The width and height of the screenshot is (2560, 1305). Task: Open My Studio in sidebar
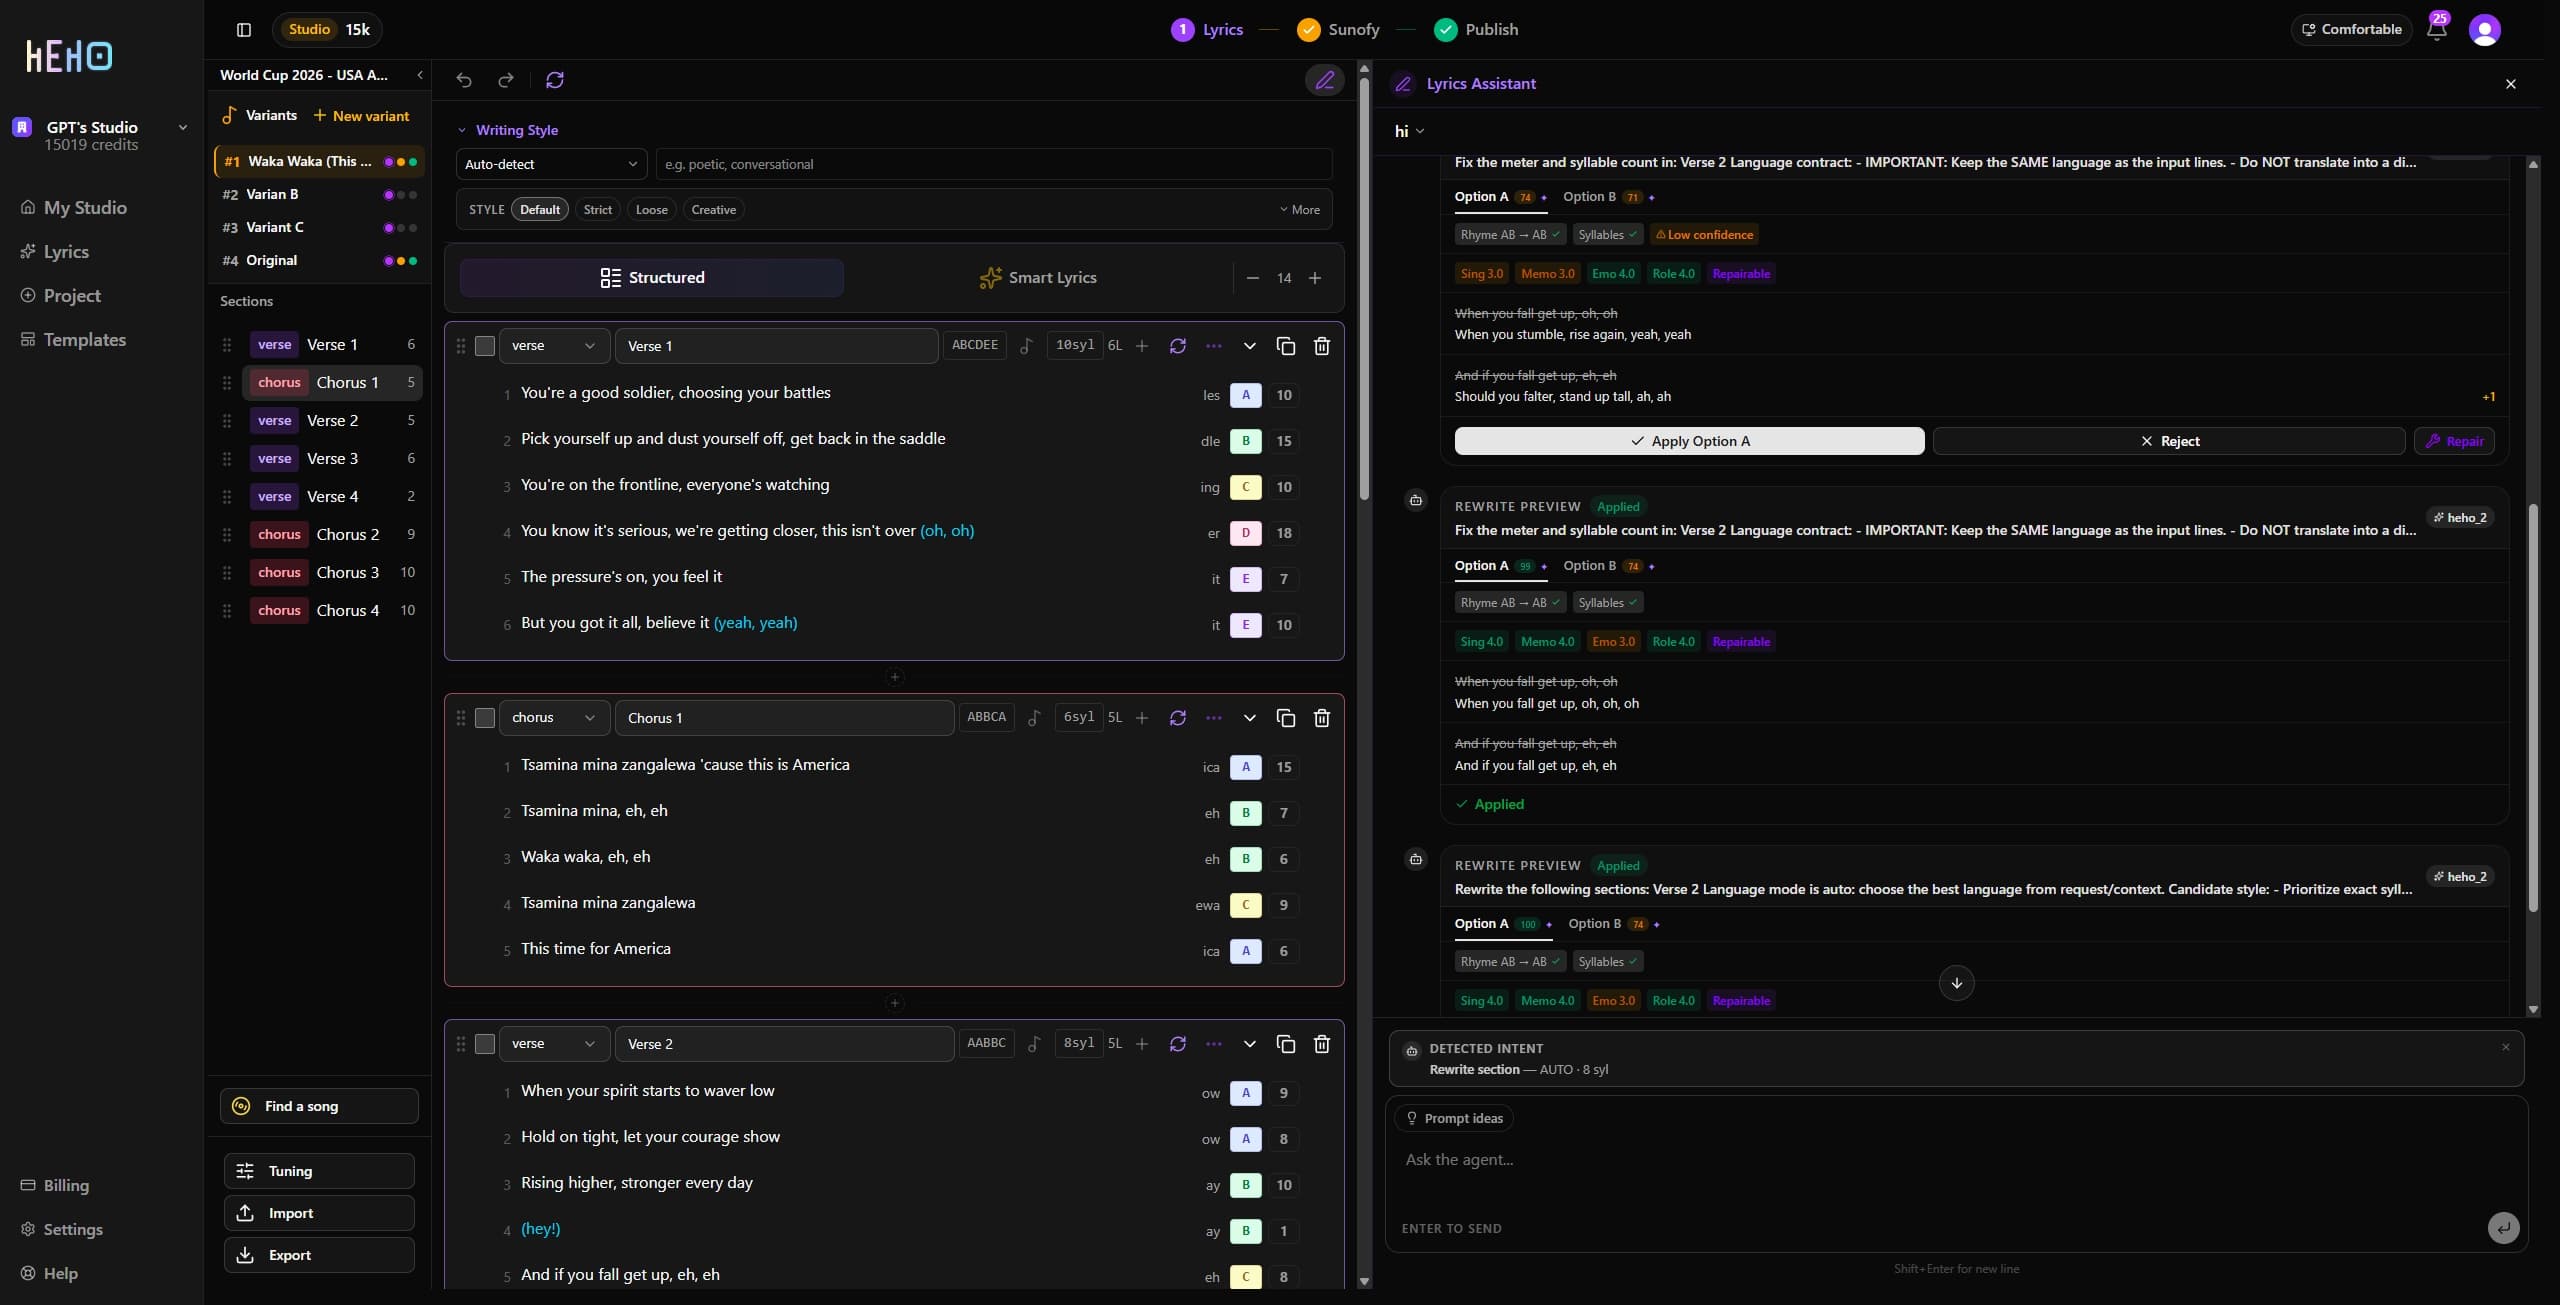click(x=74, y=208)
